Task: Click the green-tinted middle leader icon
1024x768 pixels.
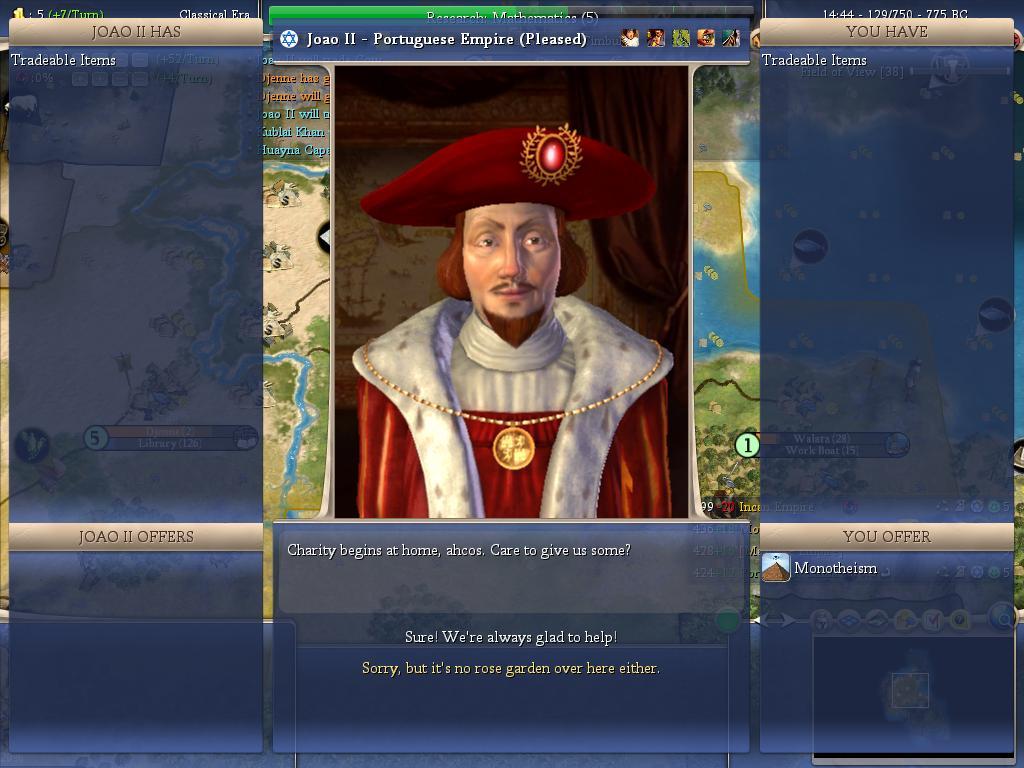Action: point(680,39)
